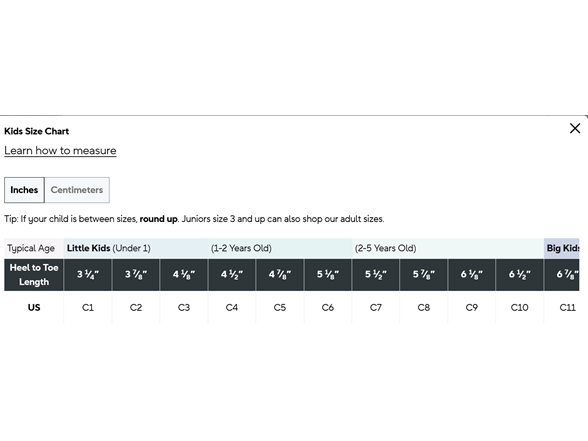Screen dimensions: 588x441
Task: Click the Big Kids age header
Action: [562, 248]
